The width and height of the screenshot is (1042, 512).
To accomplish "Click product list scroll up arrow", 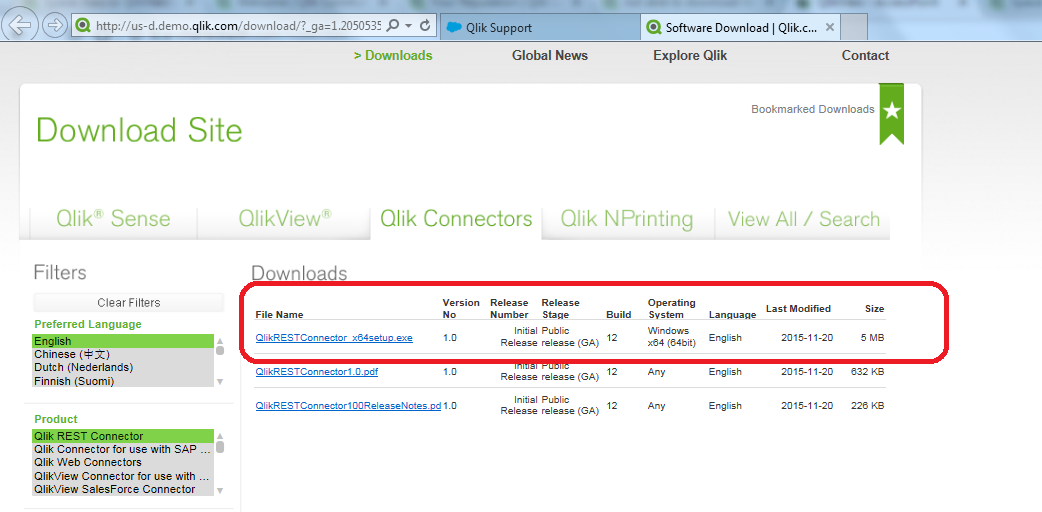I will 220,436.
